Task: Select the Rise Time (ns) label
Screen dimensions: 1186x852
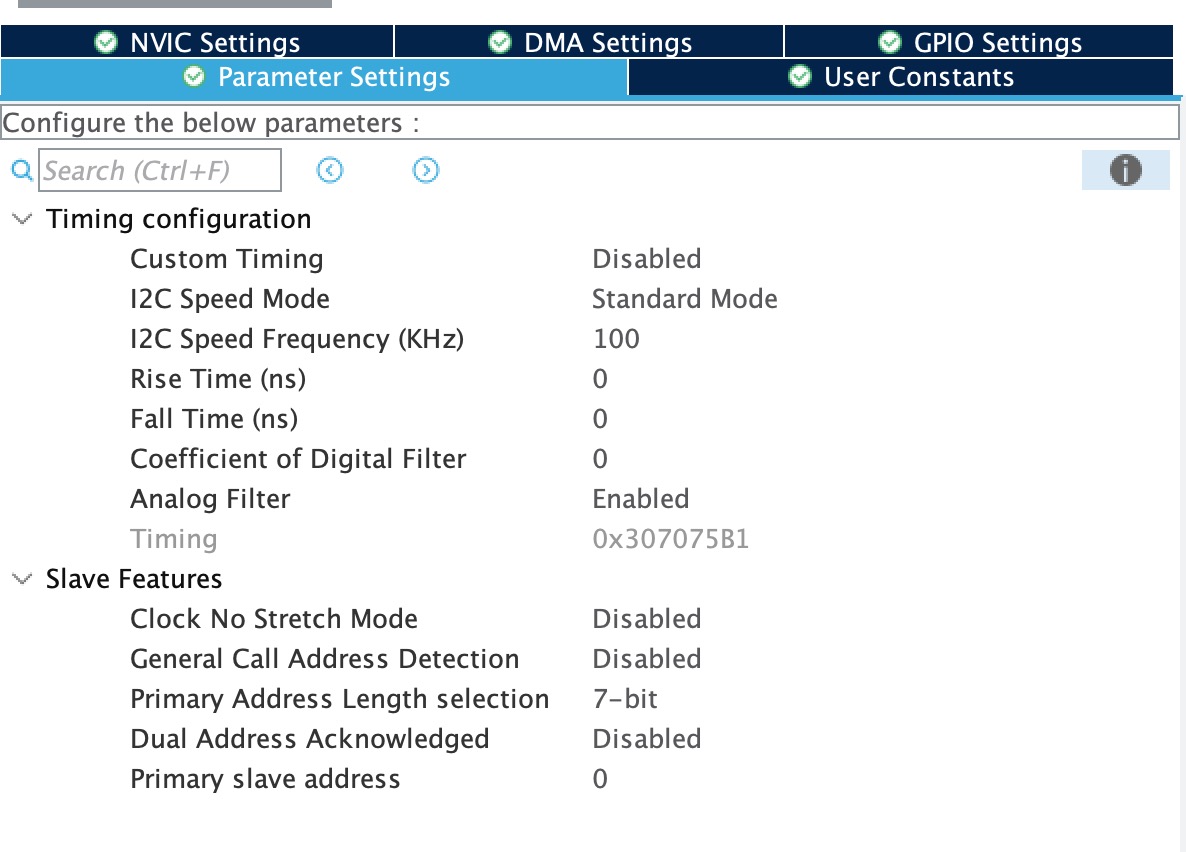Action: click(218, 379)
